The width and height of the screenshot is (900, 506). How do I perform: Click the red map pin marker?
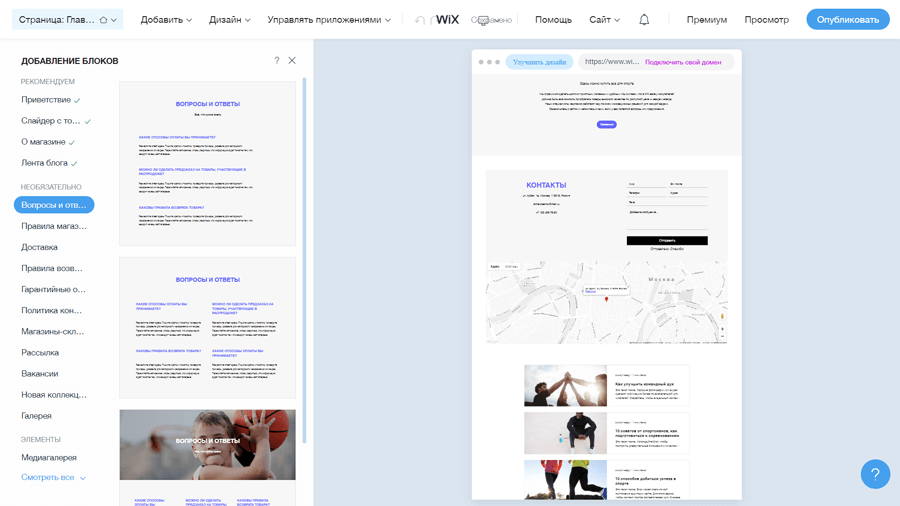[x=606, y=299]
